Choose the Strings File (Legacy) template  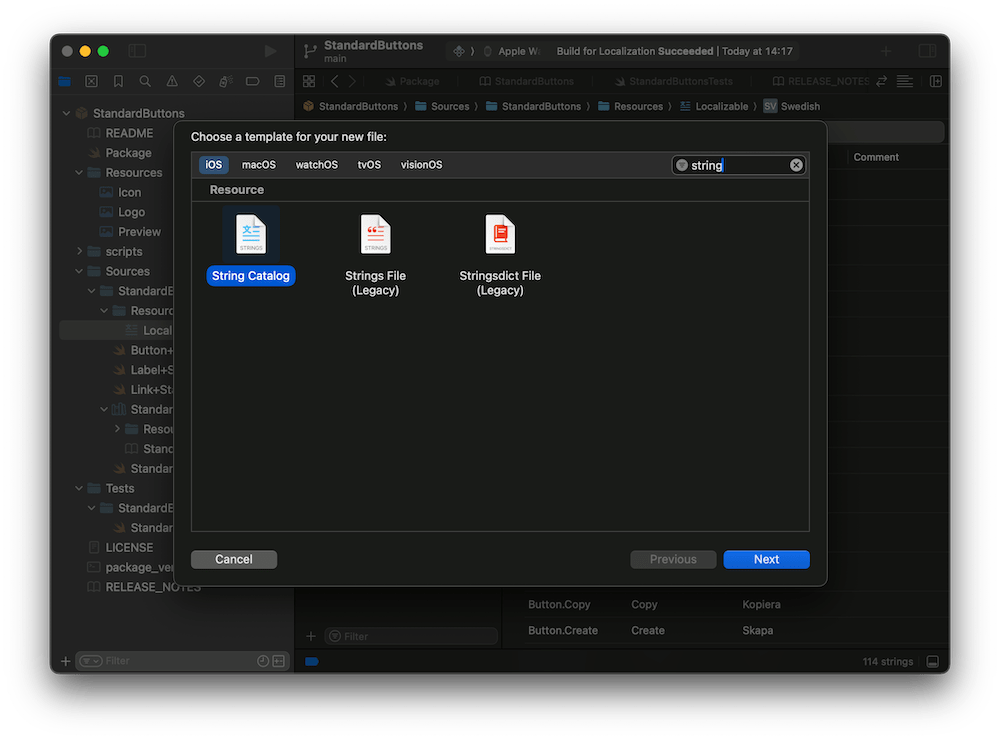click(x=375, y=235)
